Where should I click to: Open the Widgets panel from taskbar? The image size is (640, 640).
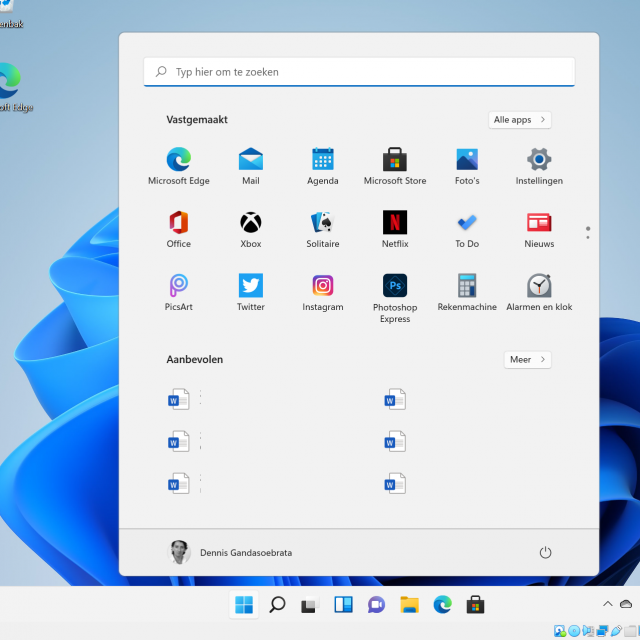click(343, 604)
